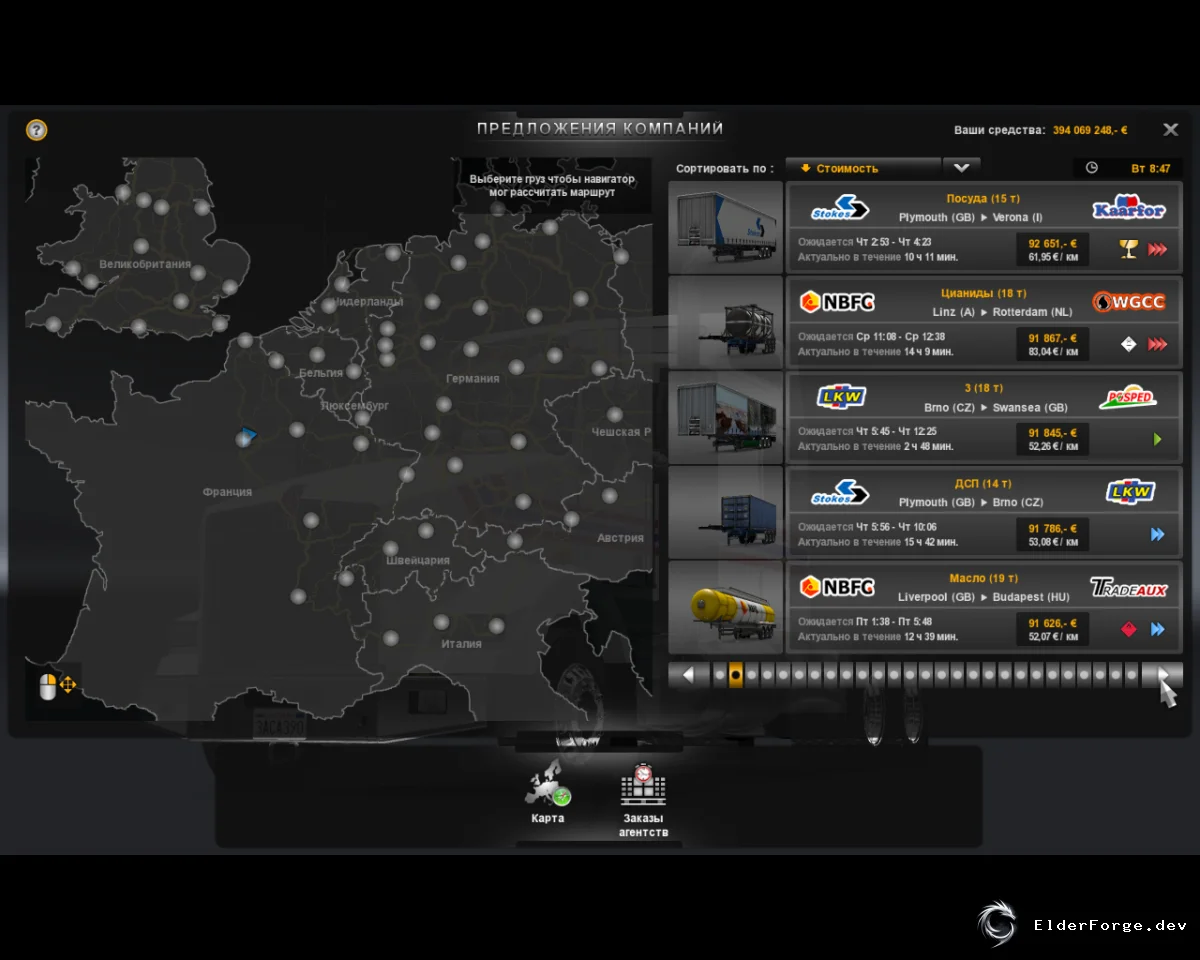Click the Posped destination company logo
The width and height of the screenshot is (1200, 960).
click(x=1128, y=397)
